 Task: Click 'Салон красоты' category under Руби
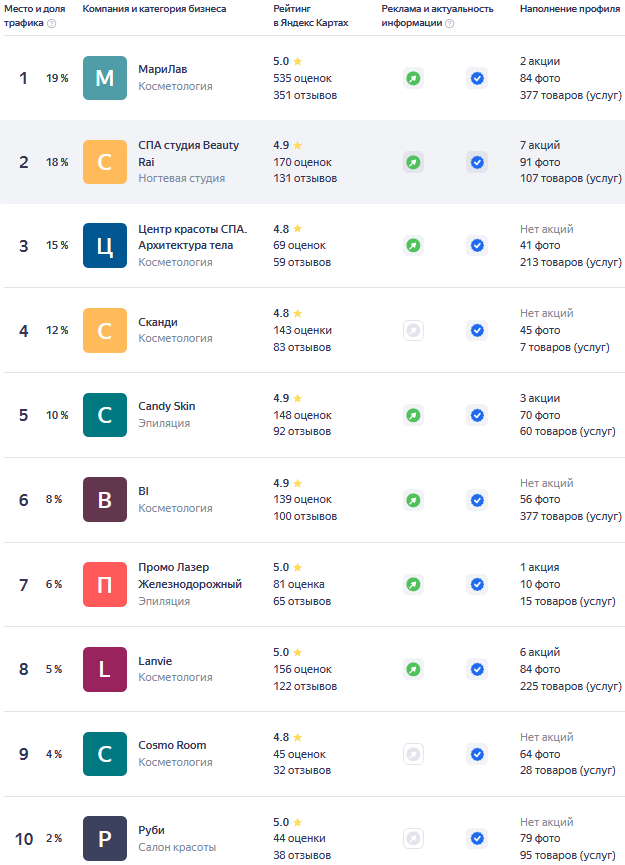point(177,847)
